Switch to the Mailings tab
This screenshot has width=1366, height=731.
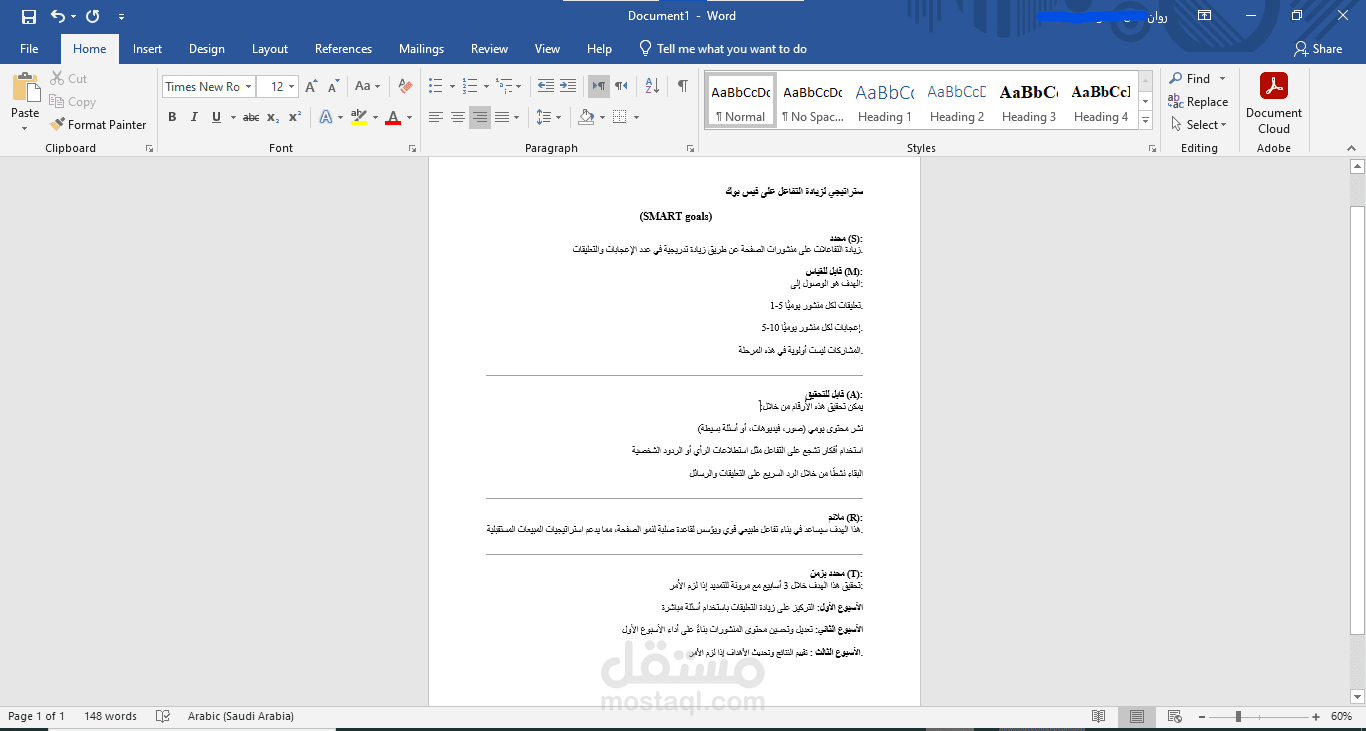coord(421,48)
